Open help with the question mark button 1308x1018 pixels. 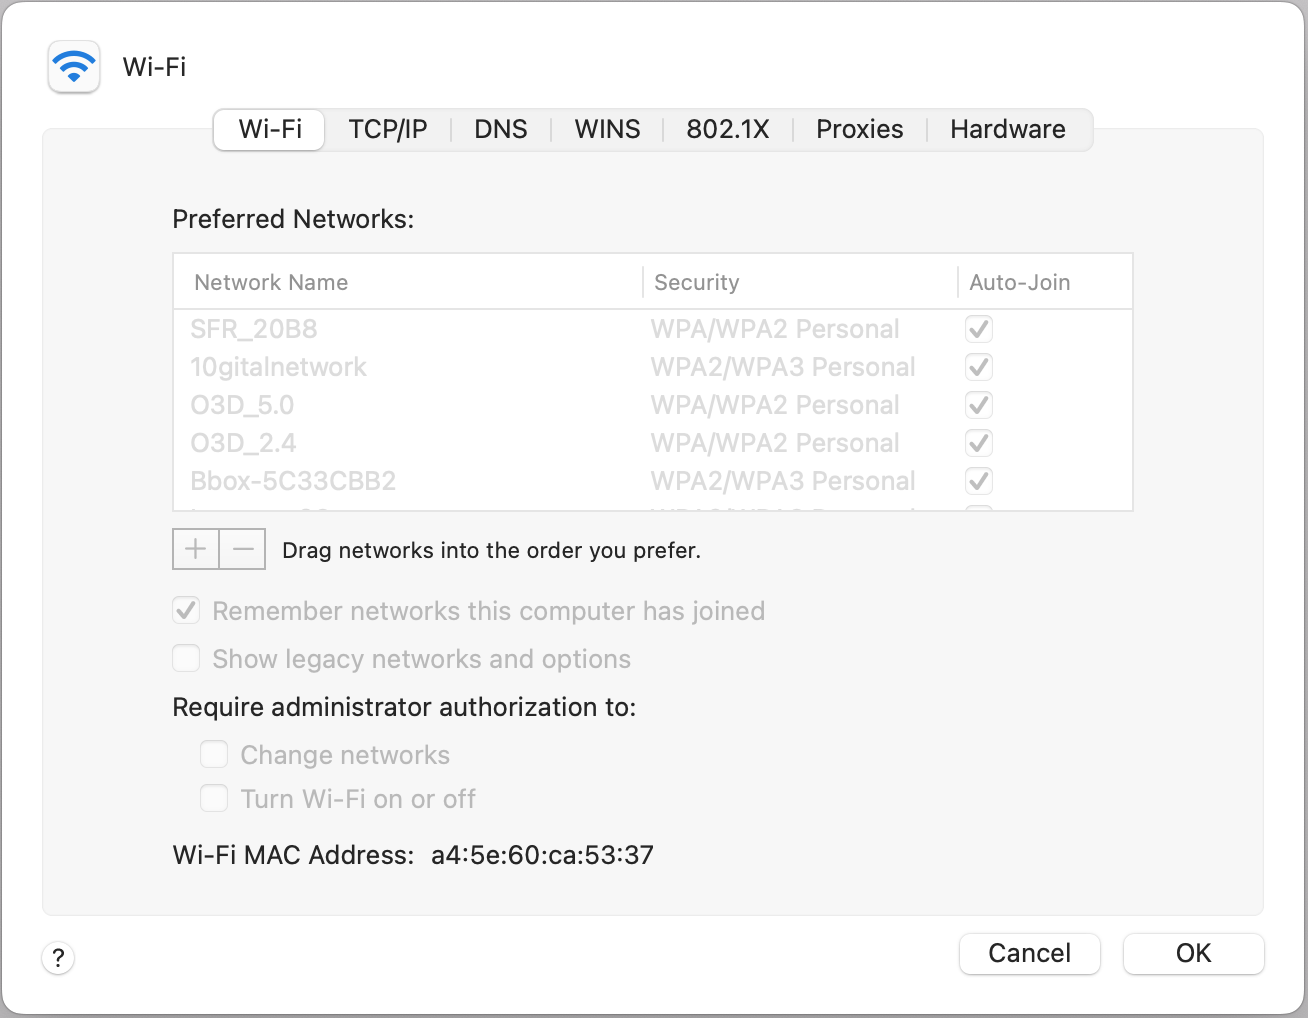pyautogui.click(x=58, y=958)
